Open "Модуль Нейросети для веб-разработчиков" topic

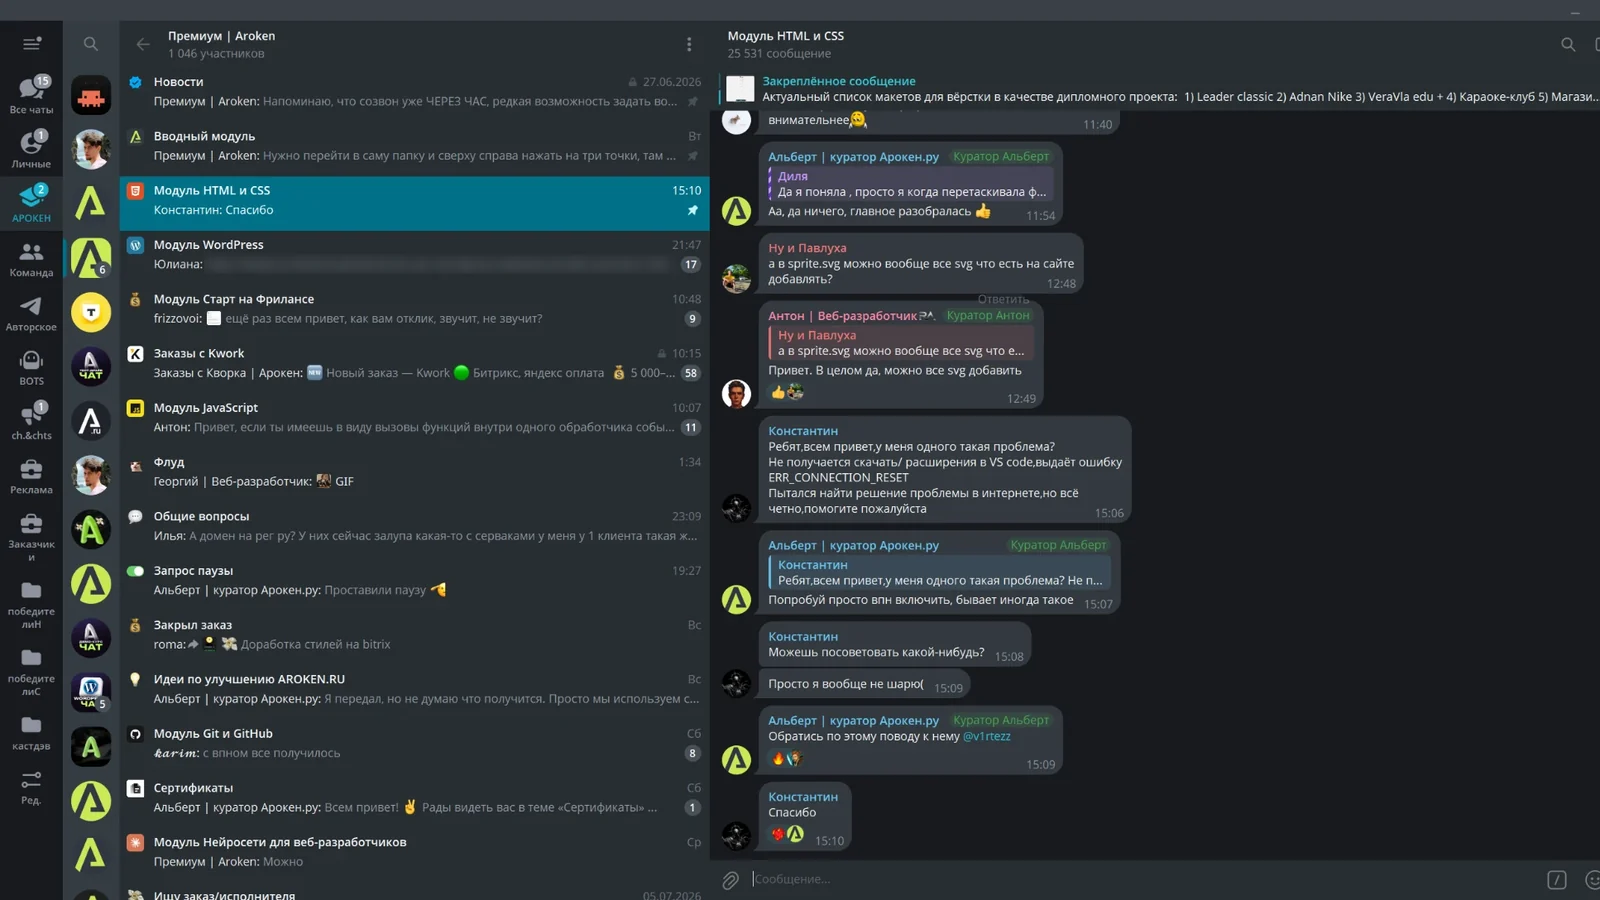415,852
